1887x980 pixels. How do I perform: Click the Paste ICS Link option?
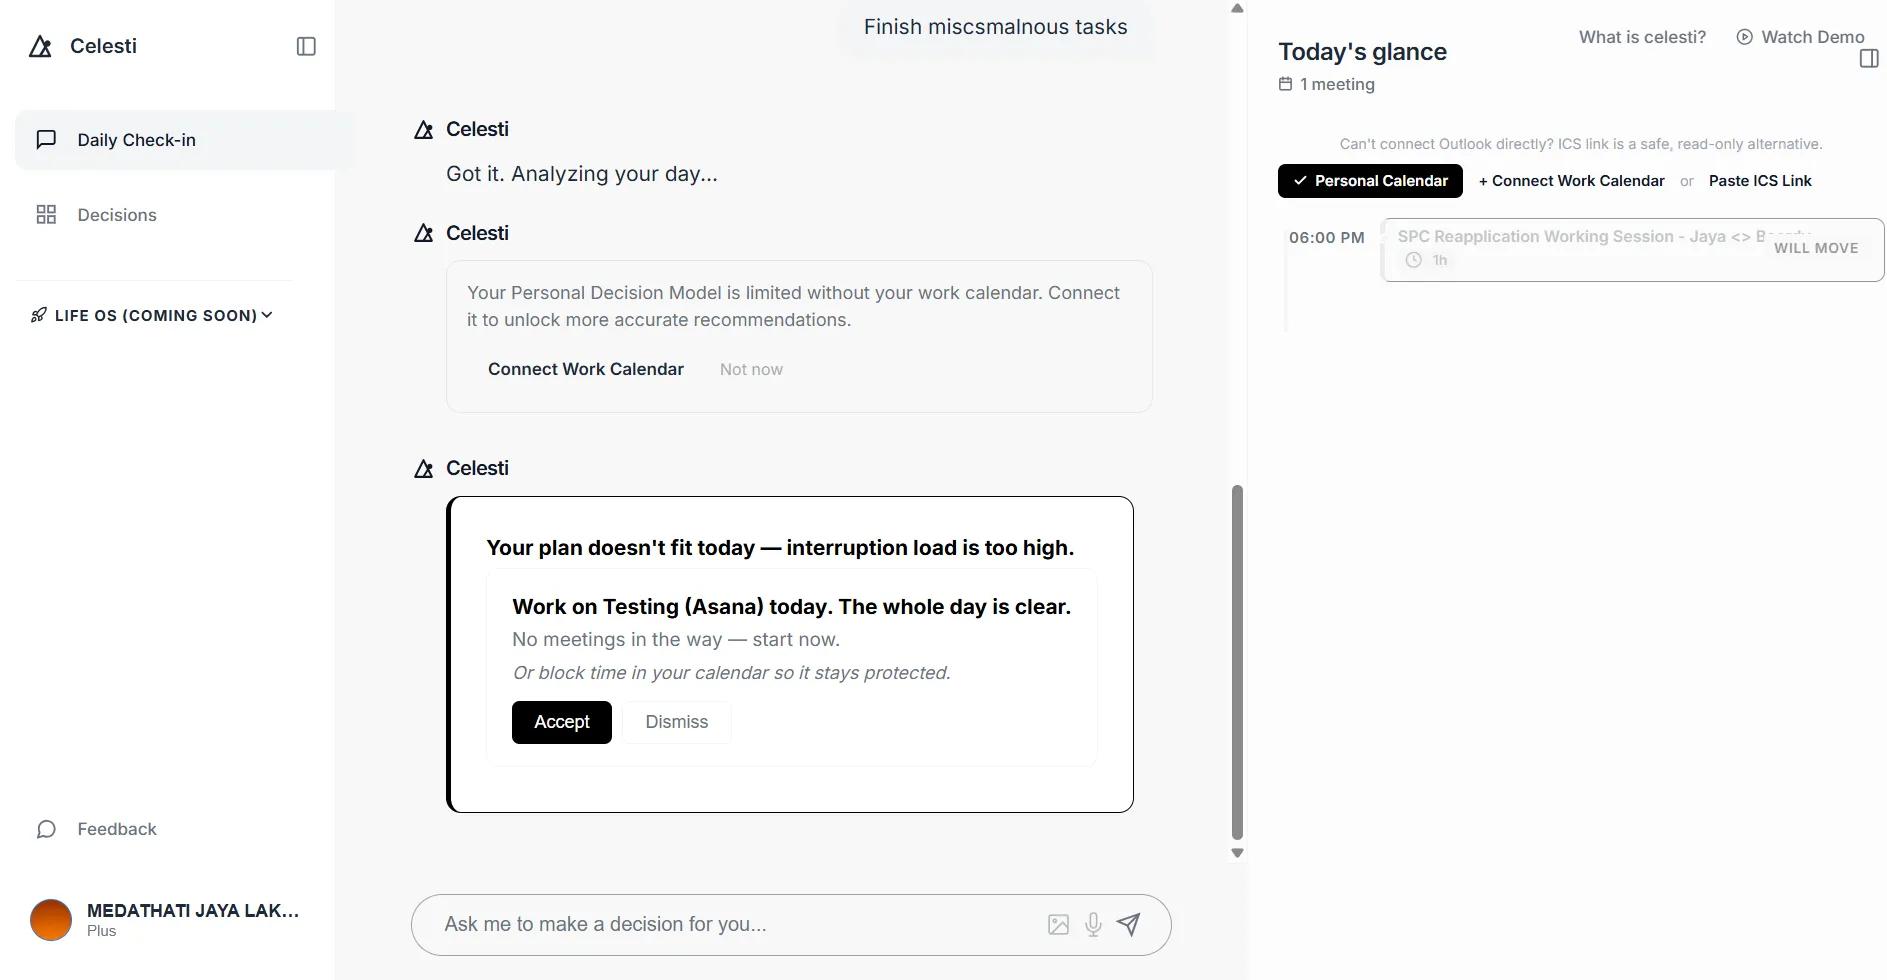(1760, 181)
